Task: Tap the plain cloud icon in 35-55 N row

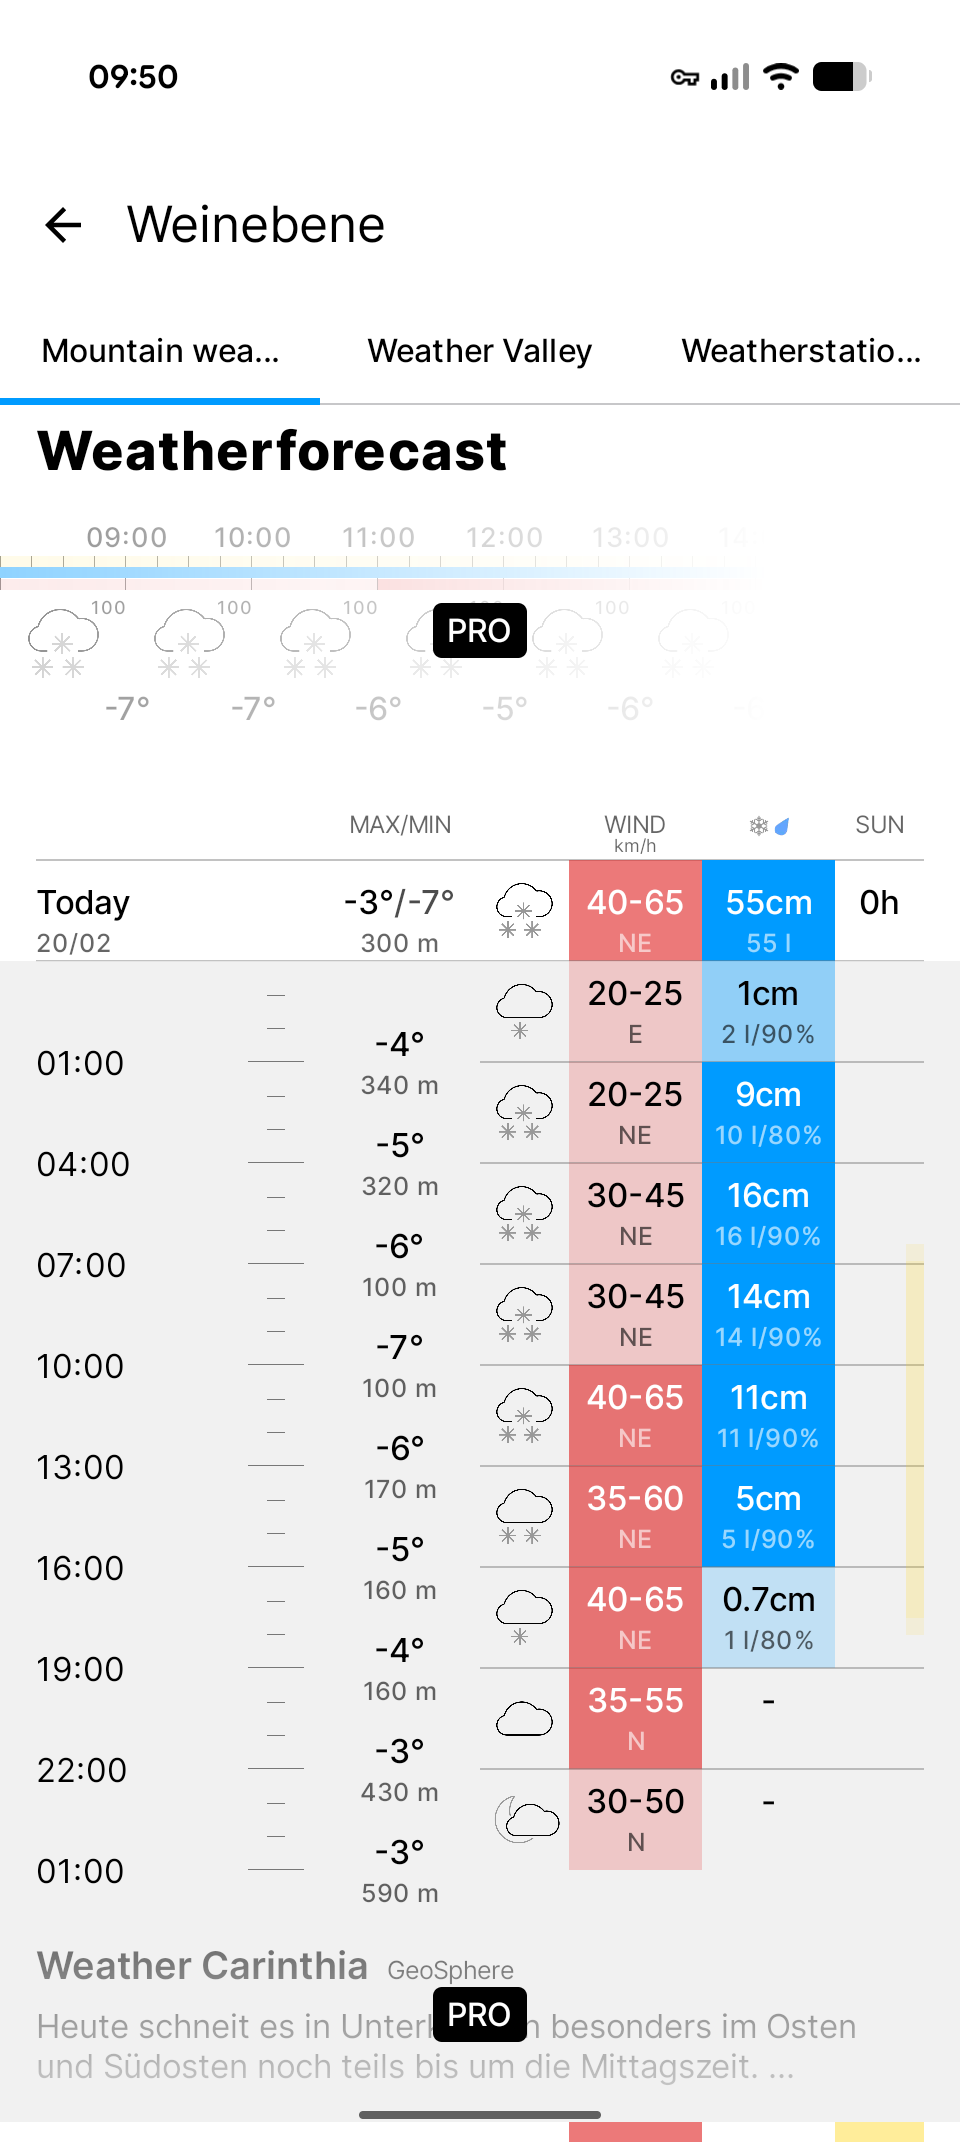Action: click(x=524, y=1719)
